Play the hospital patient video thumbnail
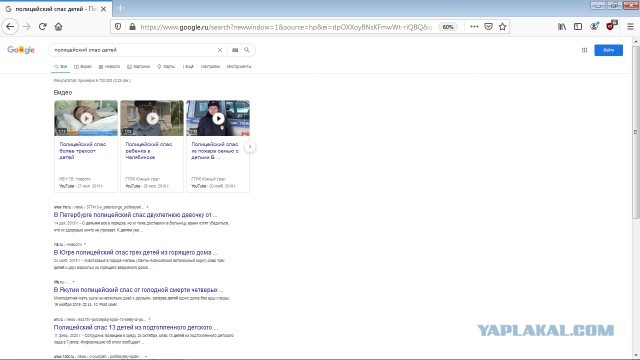The image size is (640, 360). point(86,118)
